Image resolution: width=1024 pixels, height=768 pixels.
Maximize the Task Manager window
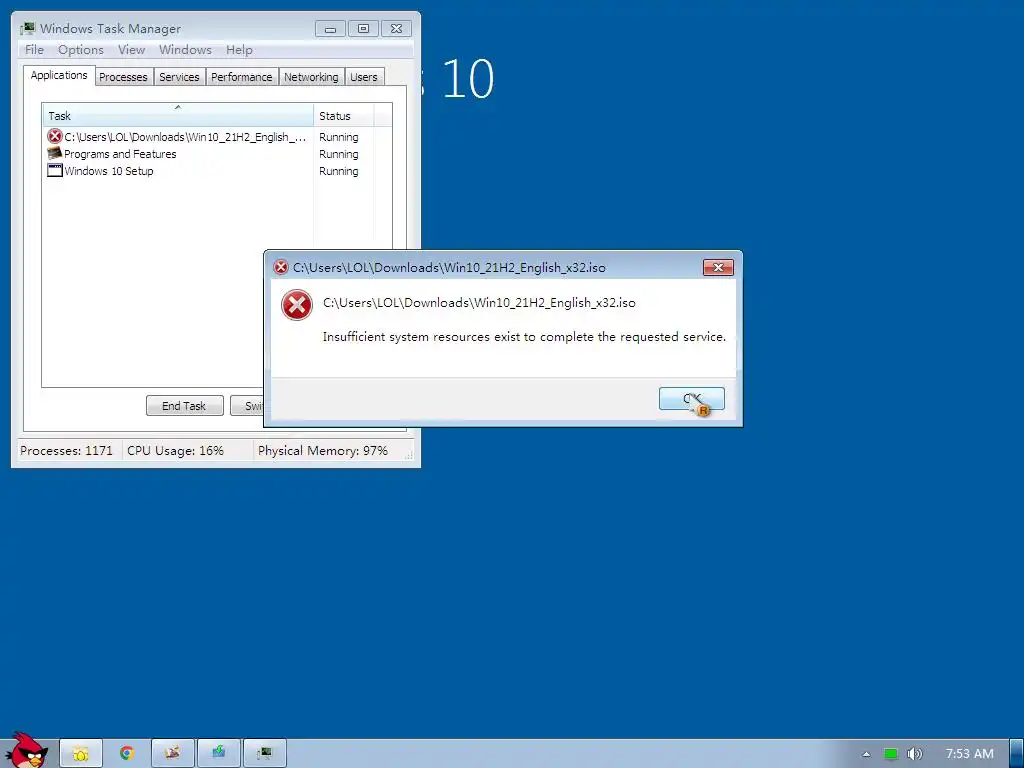(x=363, y=29)
